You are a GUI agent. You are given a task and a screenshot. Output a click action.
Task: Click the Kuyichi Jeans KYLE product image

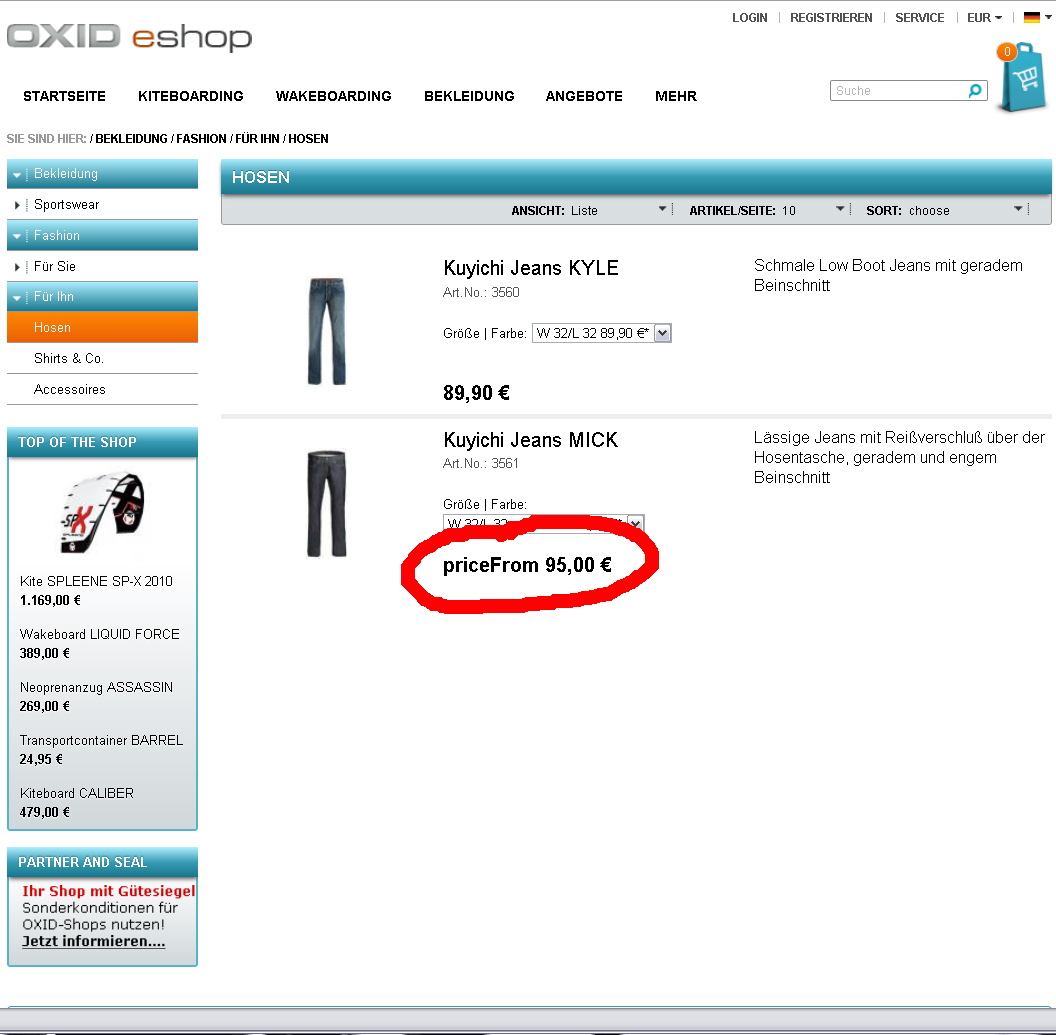[326, 331]
